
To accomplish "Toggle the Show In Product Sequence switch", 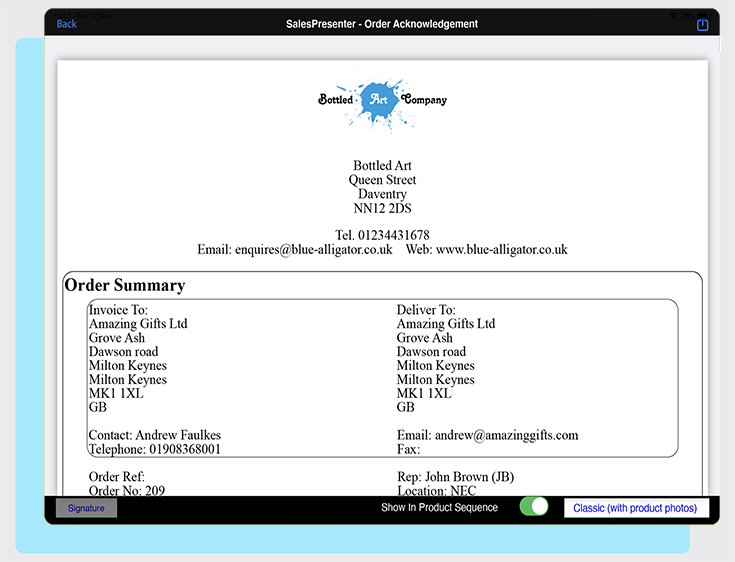I will (534, 507).
